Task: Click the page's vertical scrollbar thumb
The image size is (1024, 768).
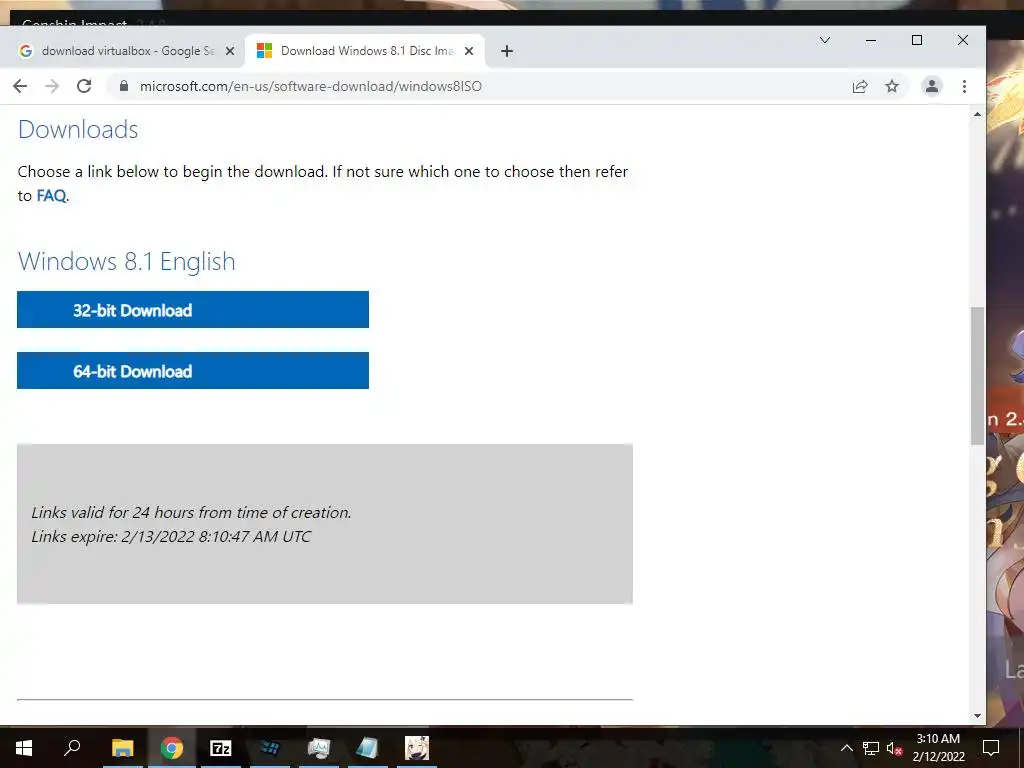Action: pos(978,376)
